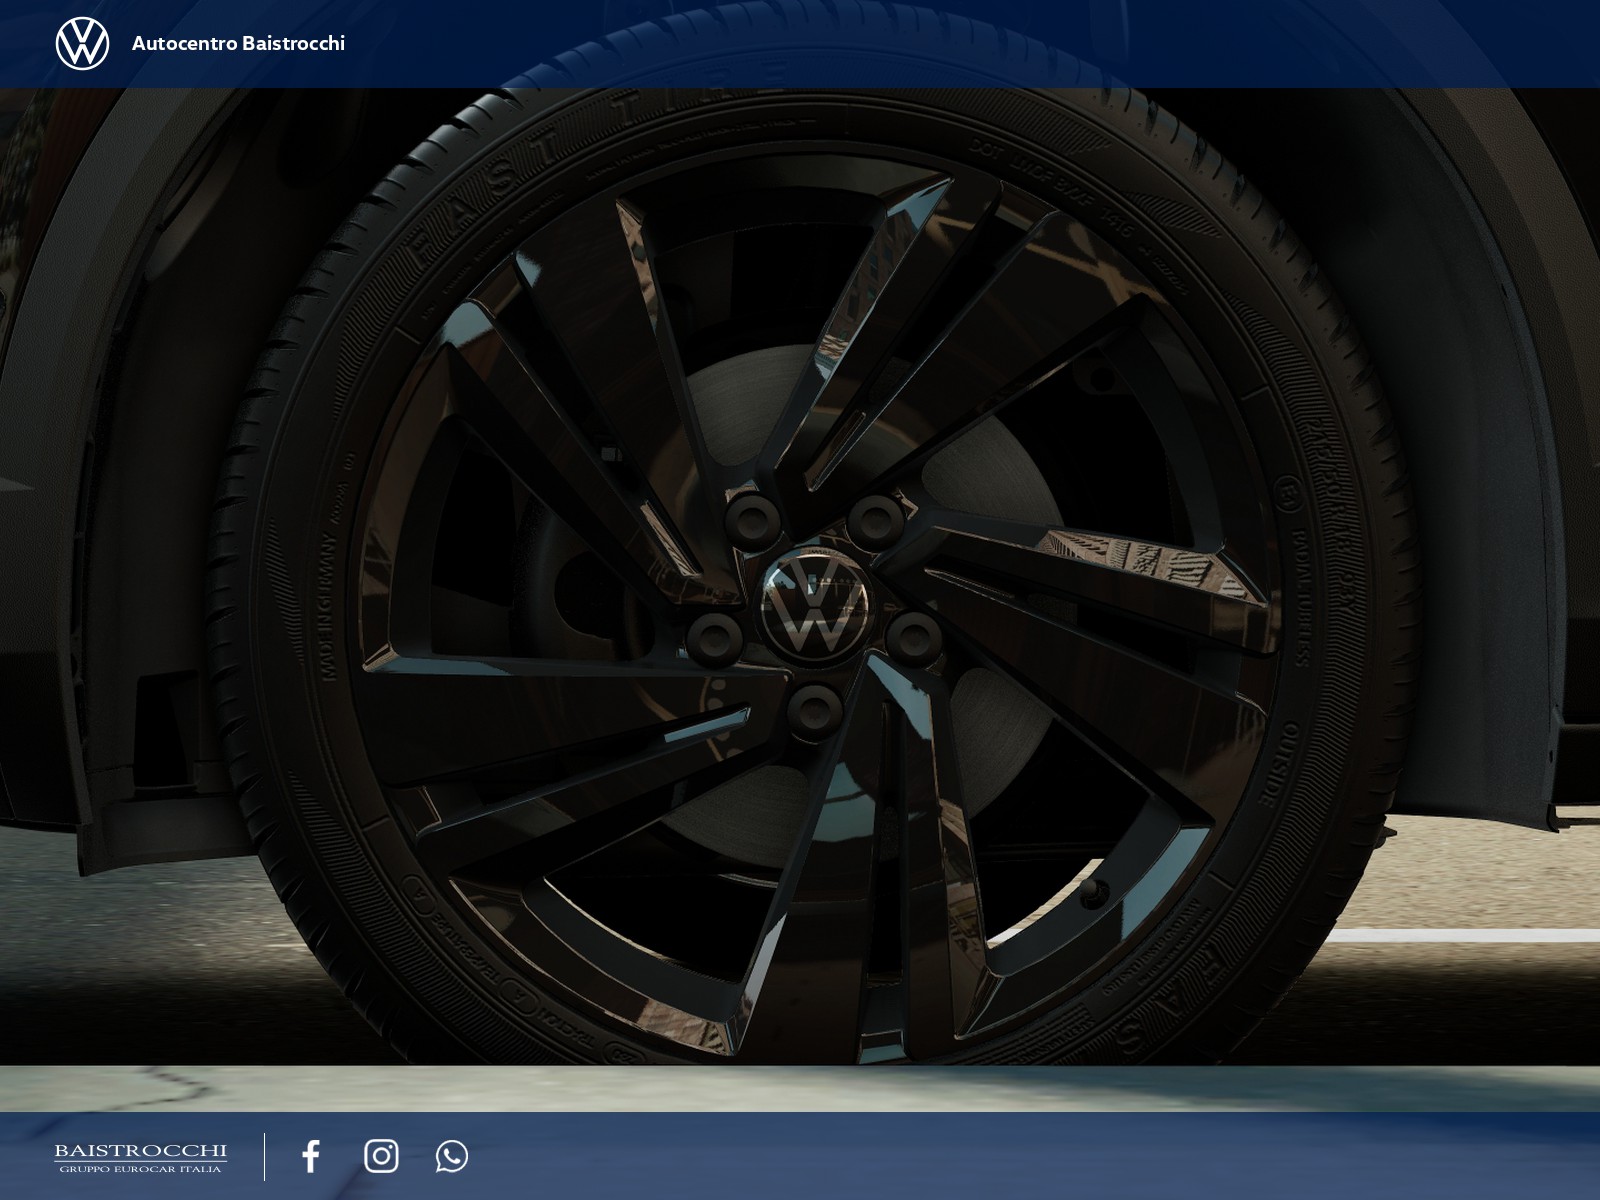Image resolution: width=1600 pixels, height=1200 pixels.
Task: Click the VW emblem on wheel center cap
Action: pyautogui.click(x=815, y=603)
